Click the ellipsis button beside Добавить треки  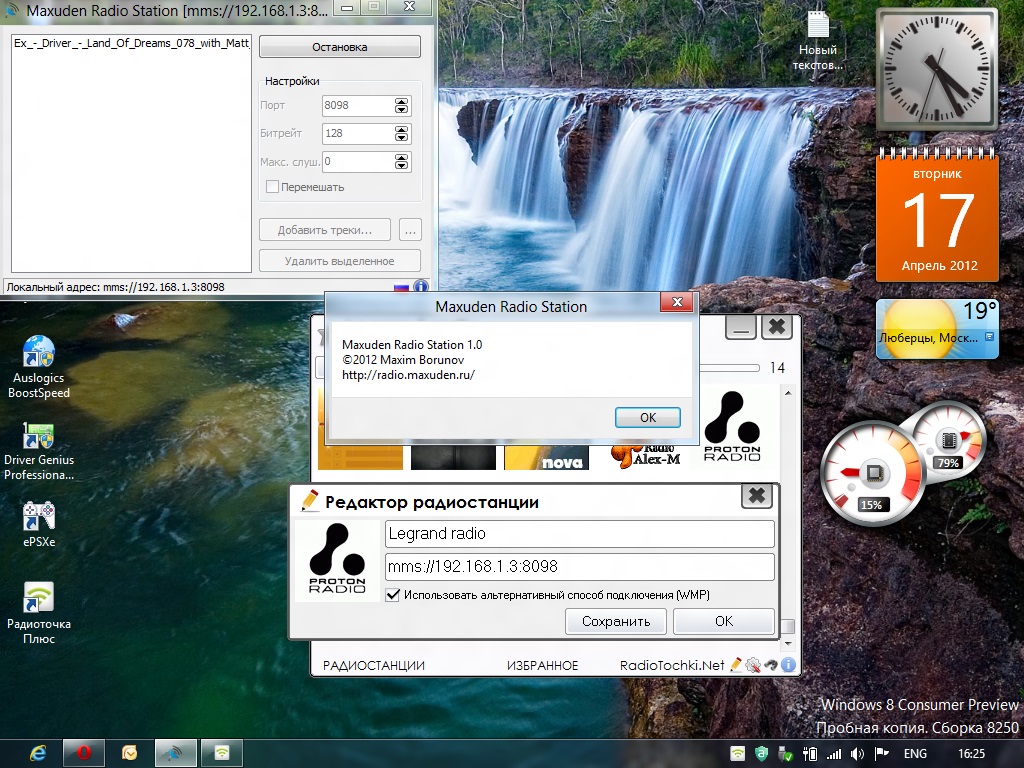(410, 230)
